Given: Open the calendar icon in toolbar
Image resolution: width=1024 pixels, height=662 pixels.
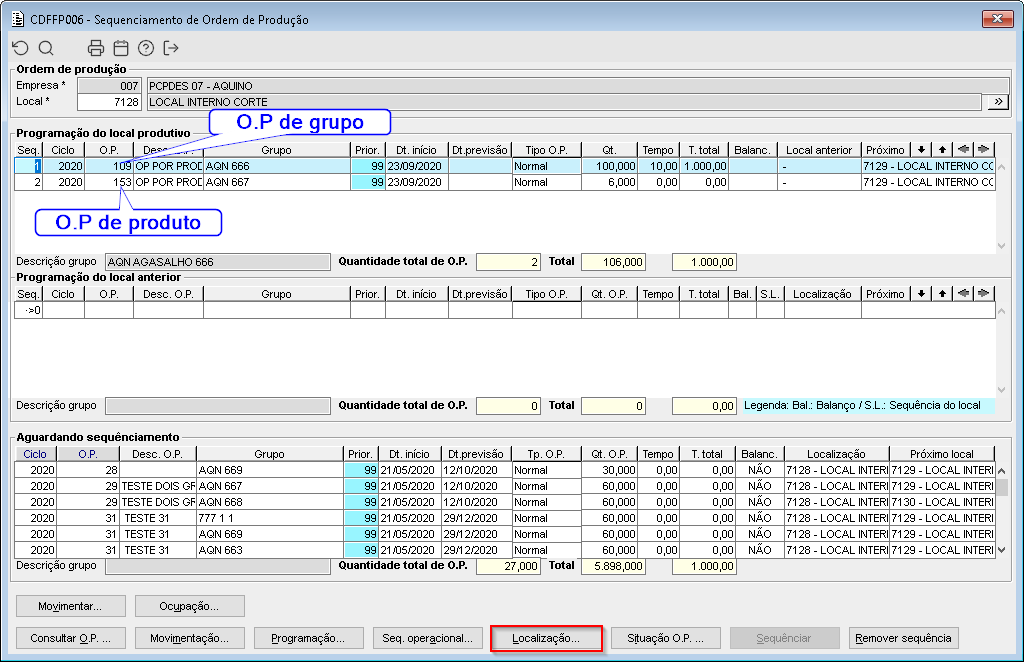Looking at the screenshot, I should [121, 48].
